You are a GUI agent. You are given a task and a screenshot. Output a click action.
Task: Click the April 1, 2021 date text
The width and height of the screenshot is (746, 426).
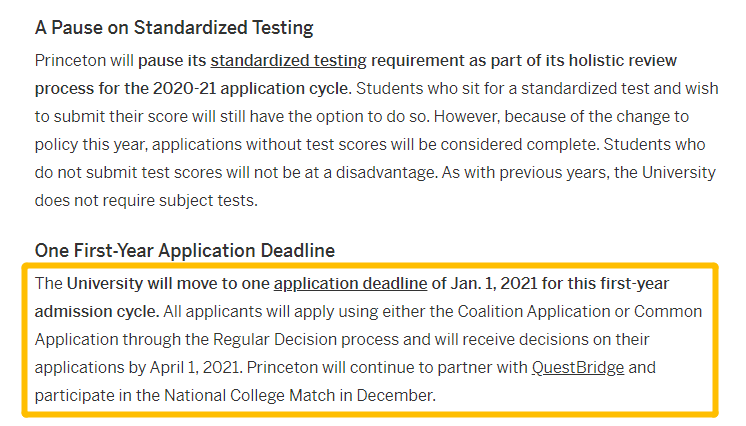click(x=196, y=367)
